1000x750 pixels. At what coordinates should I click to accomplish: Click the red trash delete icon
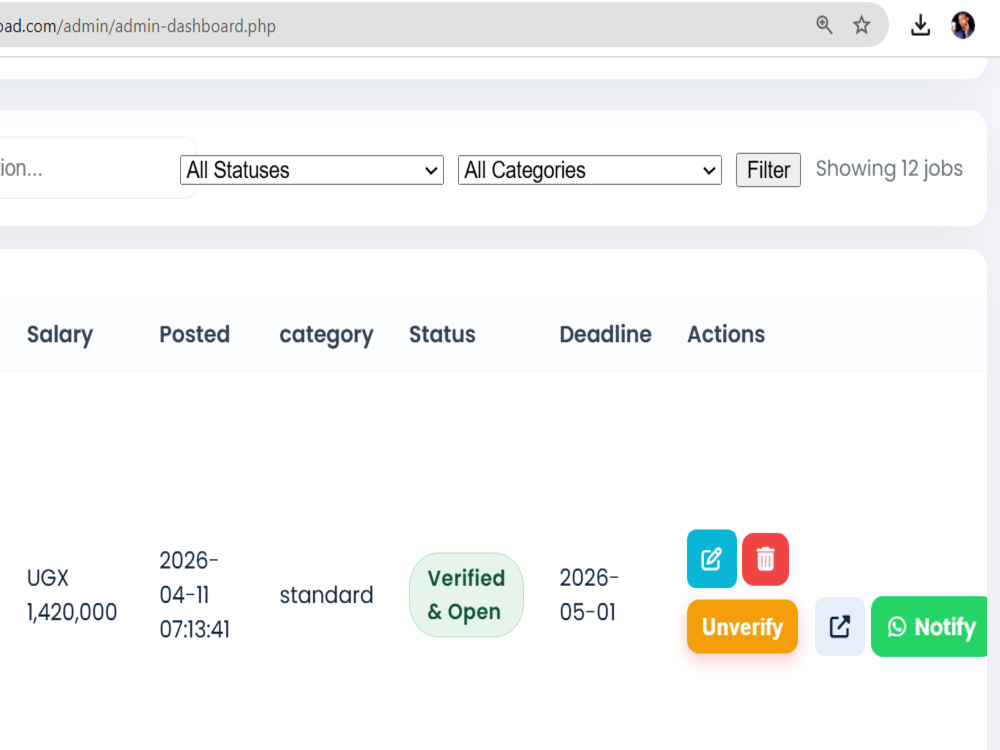(x=765, y=559)
